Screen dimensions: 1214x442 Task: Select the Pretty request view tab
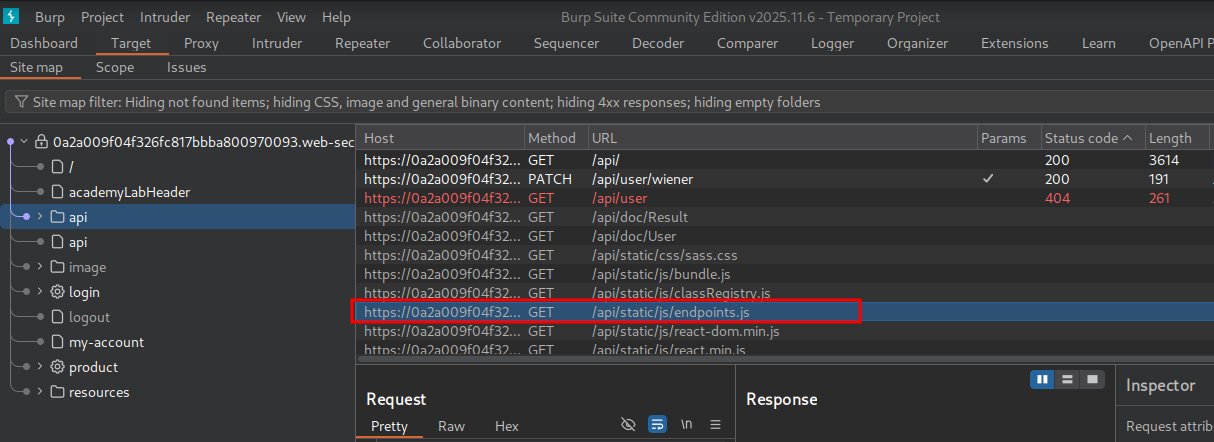coord(389,426)
